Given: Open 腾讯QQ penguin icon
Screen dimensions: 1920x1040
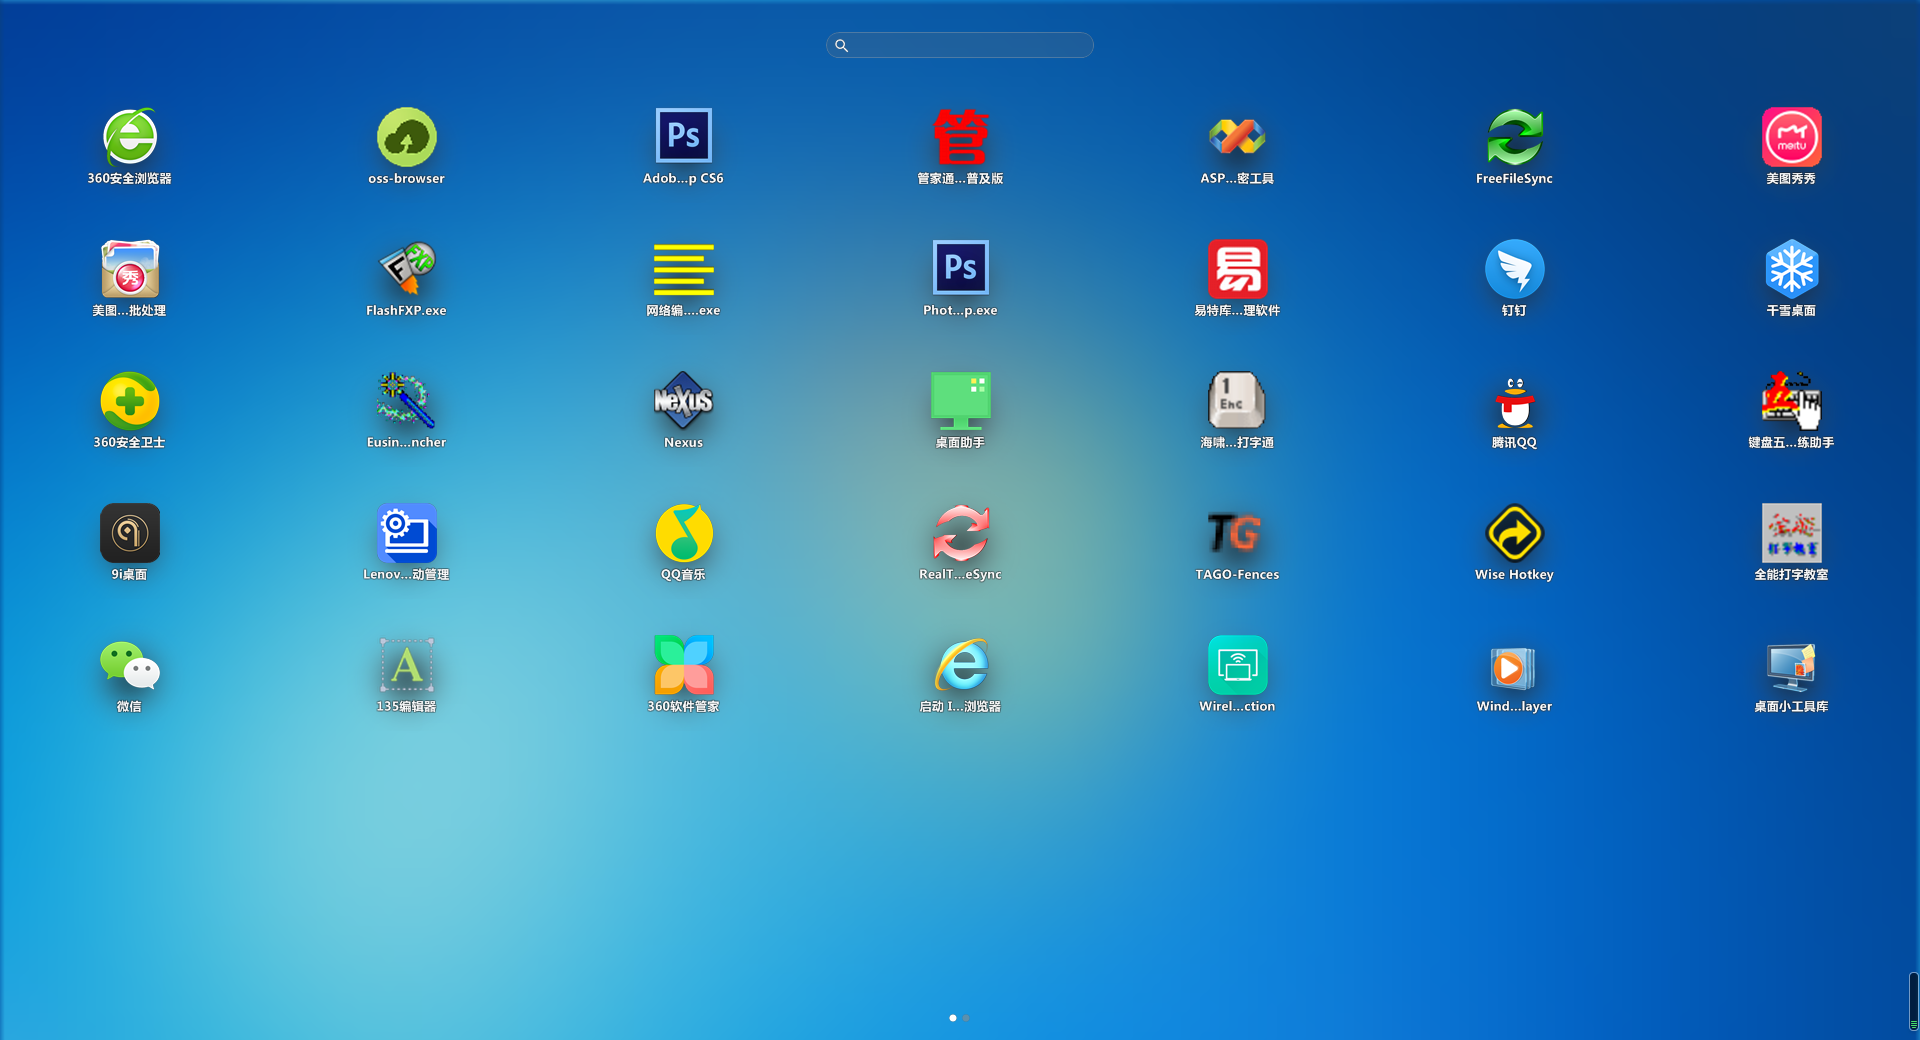Looking at the screenshot, I should [1515, 401].
